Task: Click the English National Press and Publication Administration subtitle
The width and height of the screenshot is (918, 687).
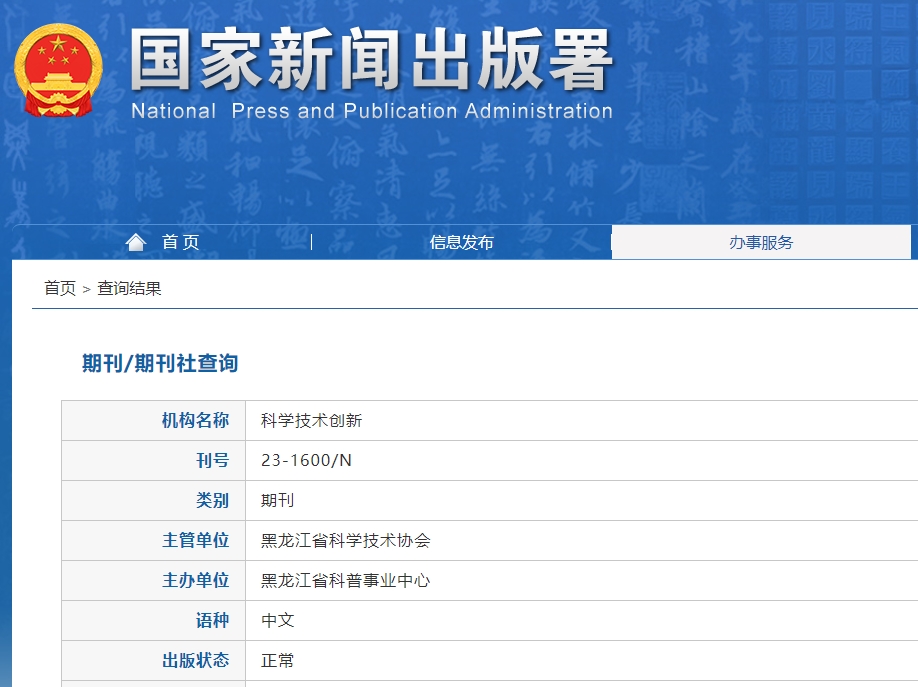Action: tap(371, 111)
